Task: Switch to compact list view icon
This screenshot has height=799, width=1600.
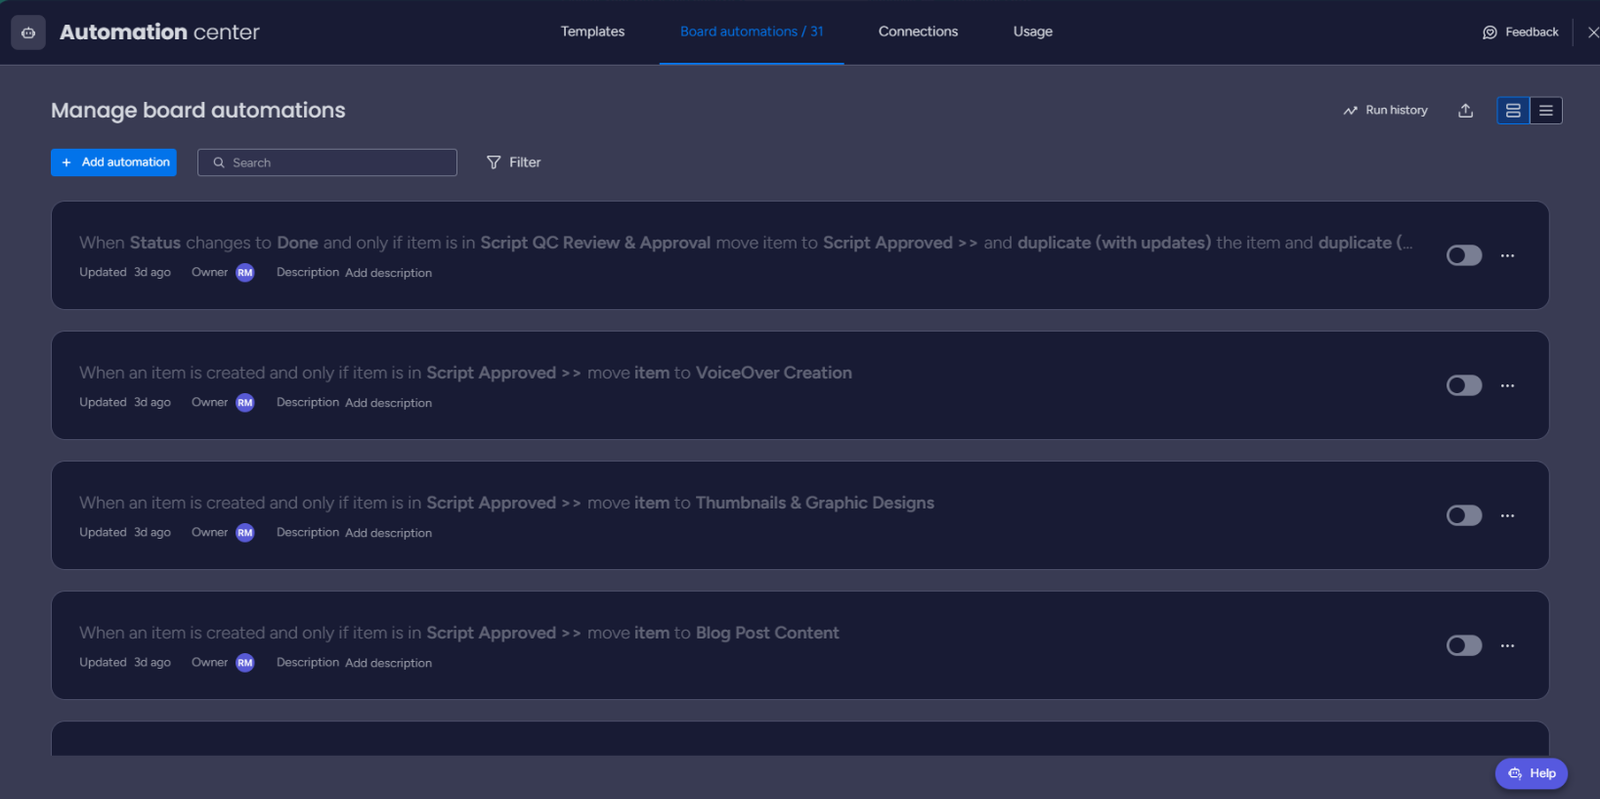Action: [1545, 110]
